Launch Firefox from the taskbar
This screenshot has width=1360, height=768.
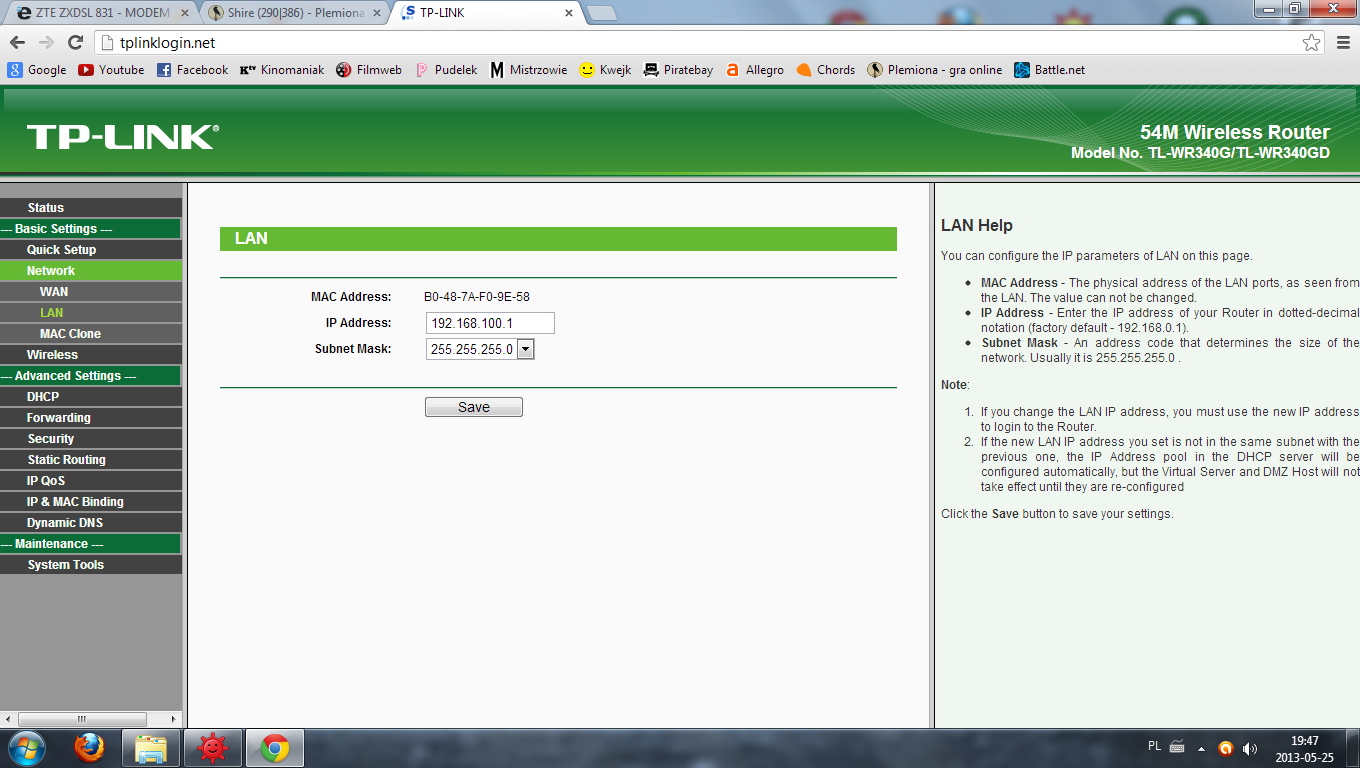pyautogui.click(x=89, y=748)
